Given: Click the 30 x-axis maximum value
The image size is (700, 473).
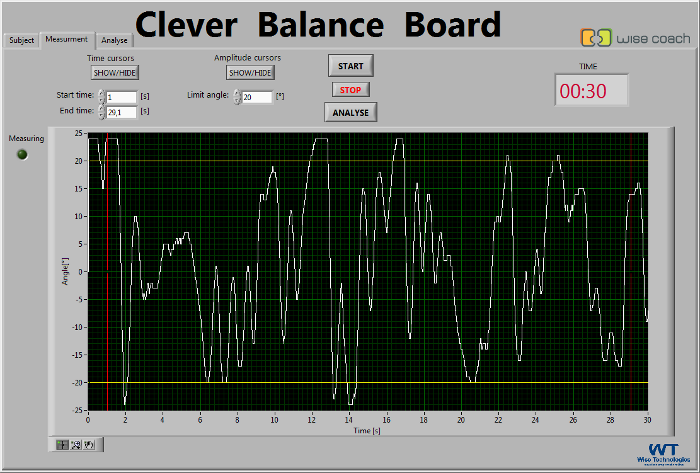Looking at the screenshot, I should tap(647, 419).
